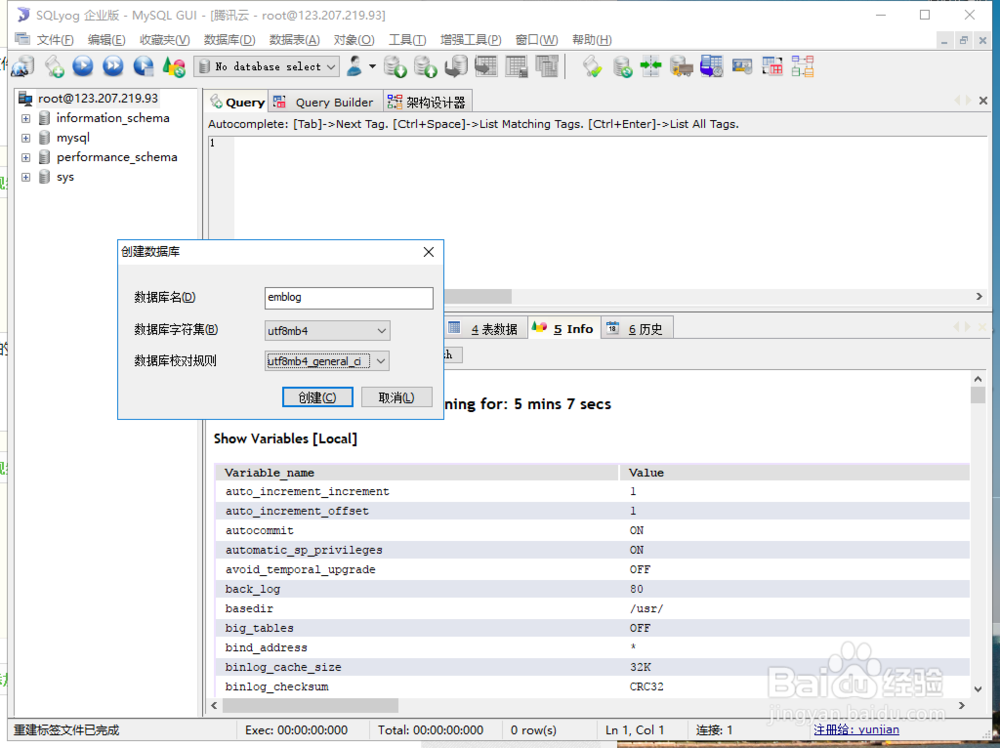Screen dimensions: 1000x748
Task: Click the Execute All Queries fast-forward icon
Action: pyautogui.click(x=113, y=66)
